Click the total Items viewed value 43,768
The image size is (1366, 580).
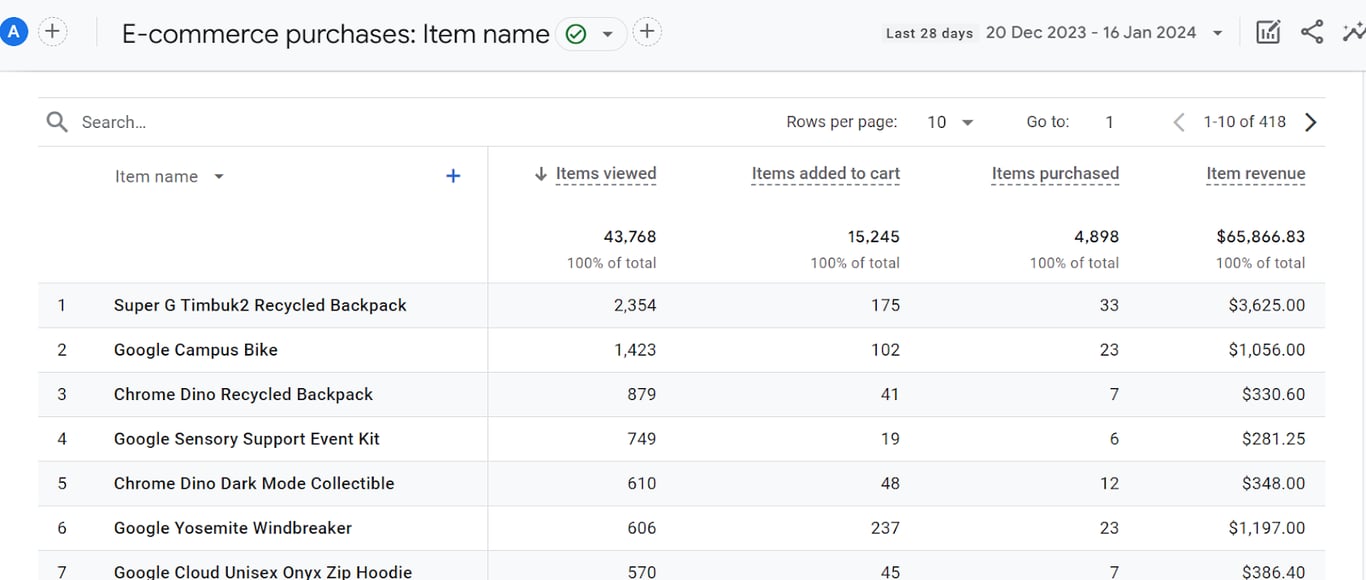[628, 237]
